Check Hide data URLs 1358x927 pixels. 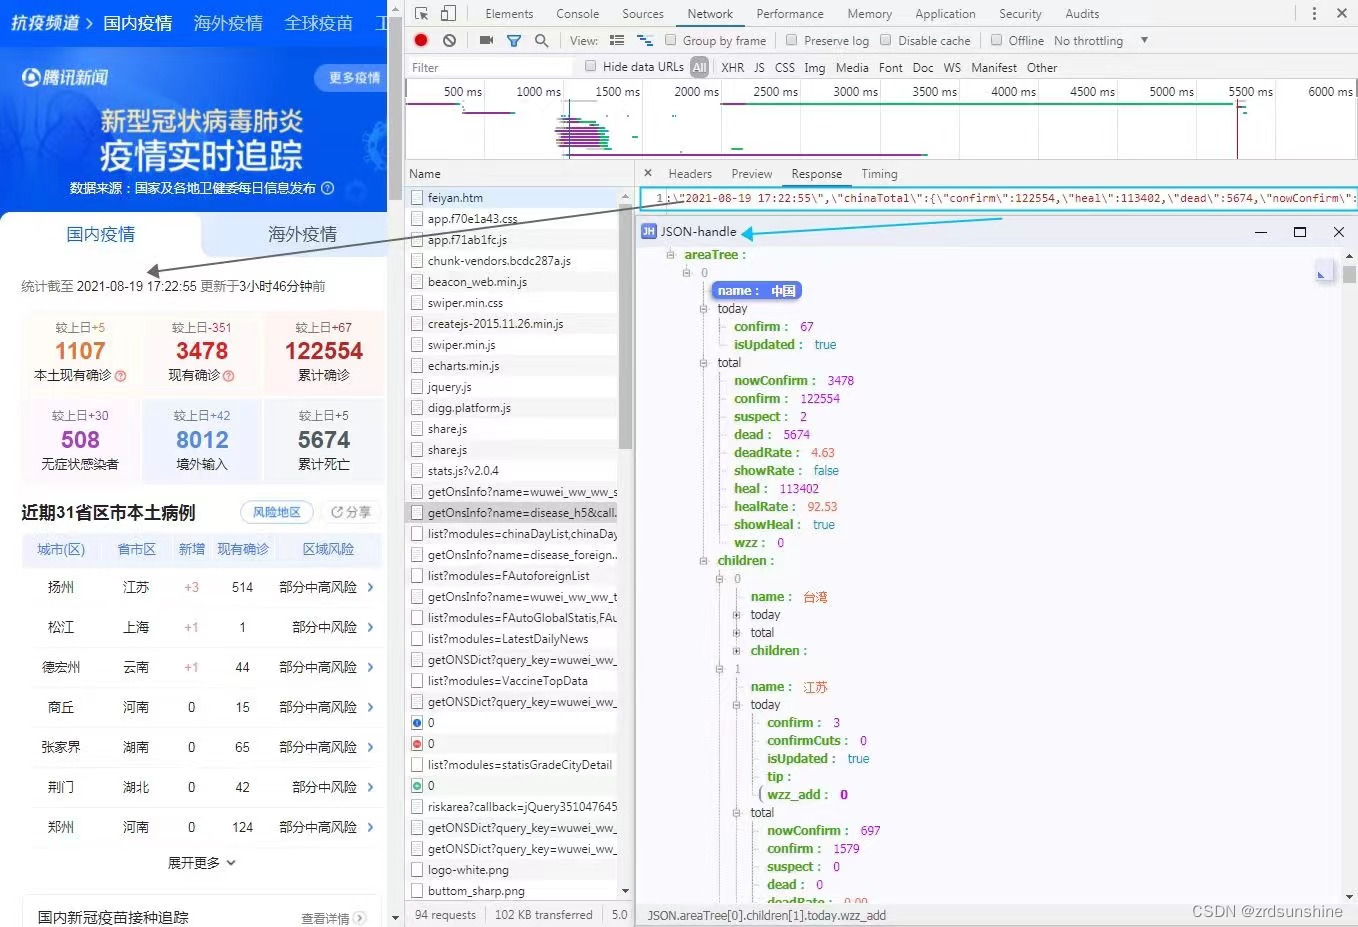[591, 66]
